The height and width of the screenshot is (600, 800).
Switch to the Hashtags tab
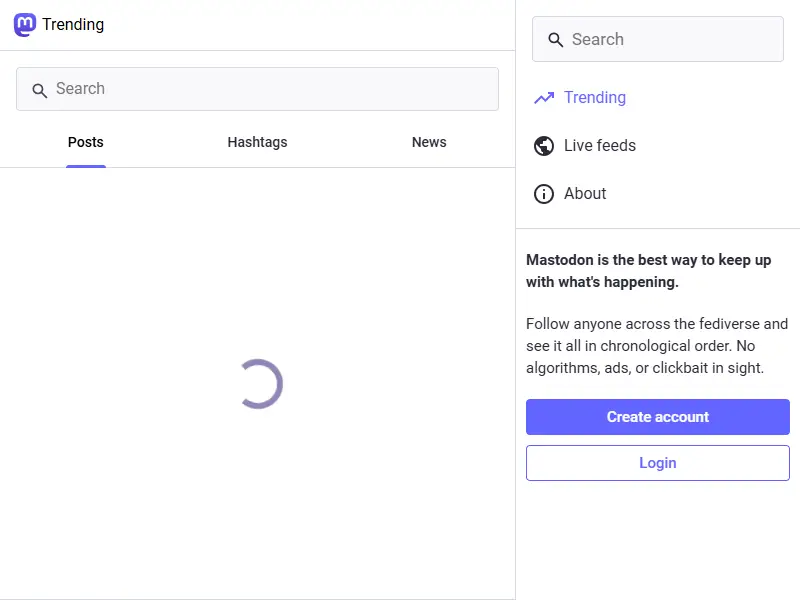click(x=257, y=142)
